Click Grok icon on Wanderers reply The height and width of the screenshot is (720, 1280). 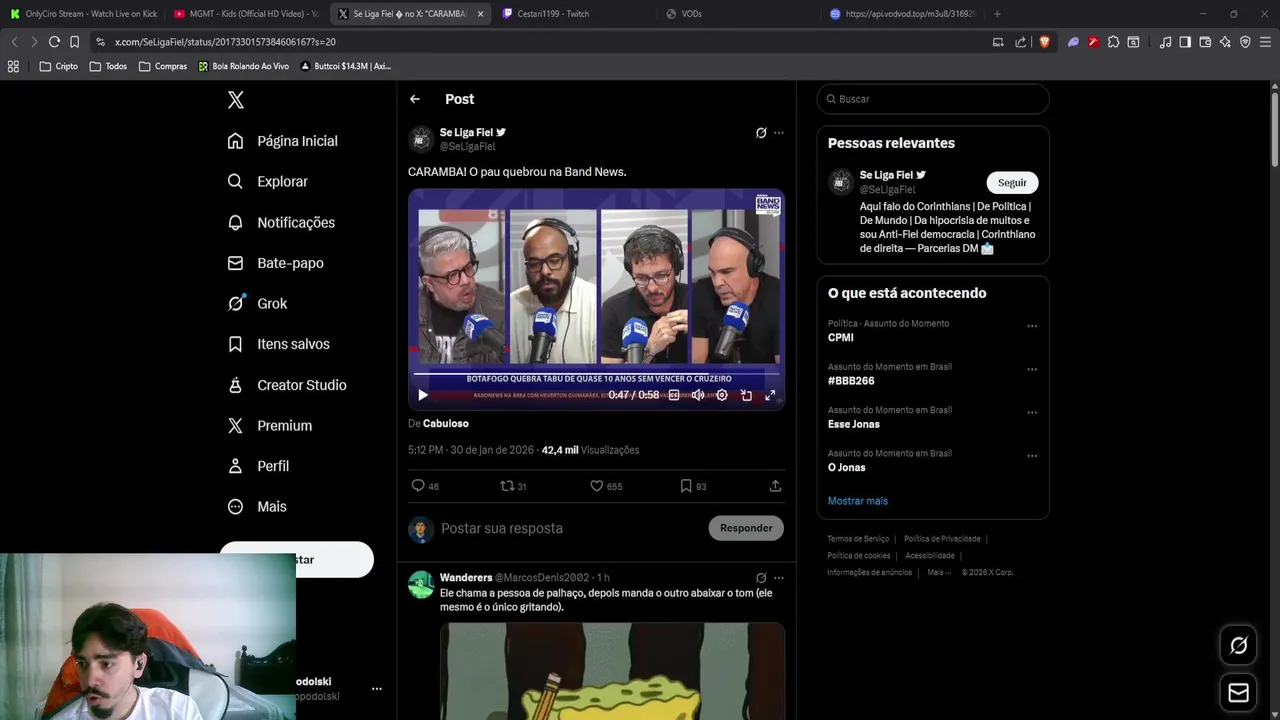[761, 578]
